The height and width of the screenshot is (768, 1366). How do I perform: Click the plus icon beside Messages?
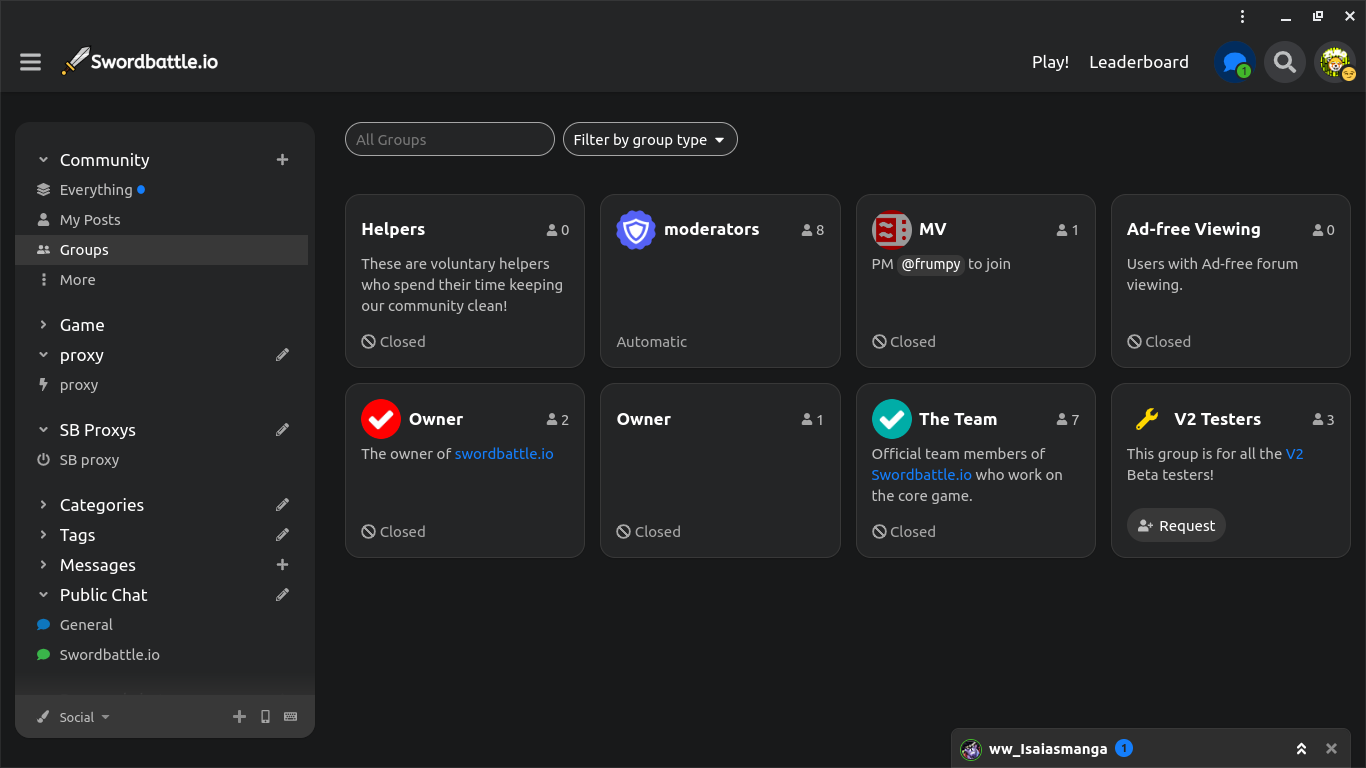(282, 565)
